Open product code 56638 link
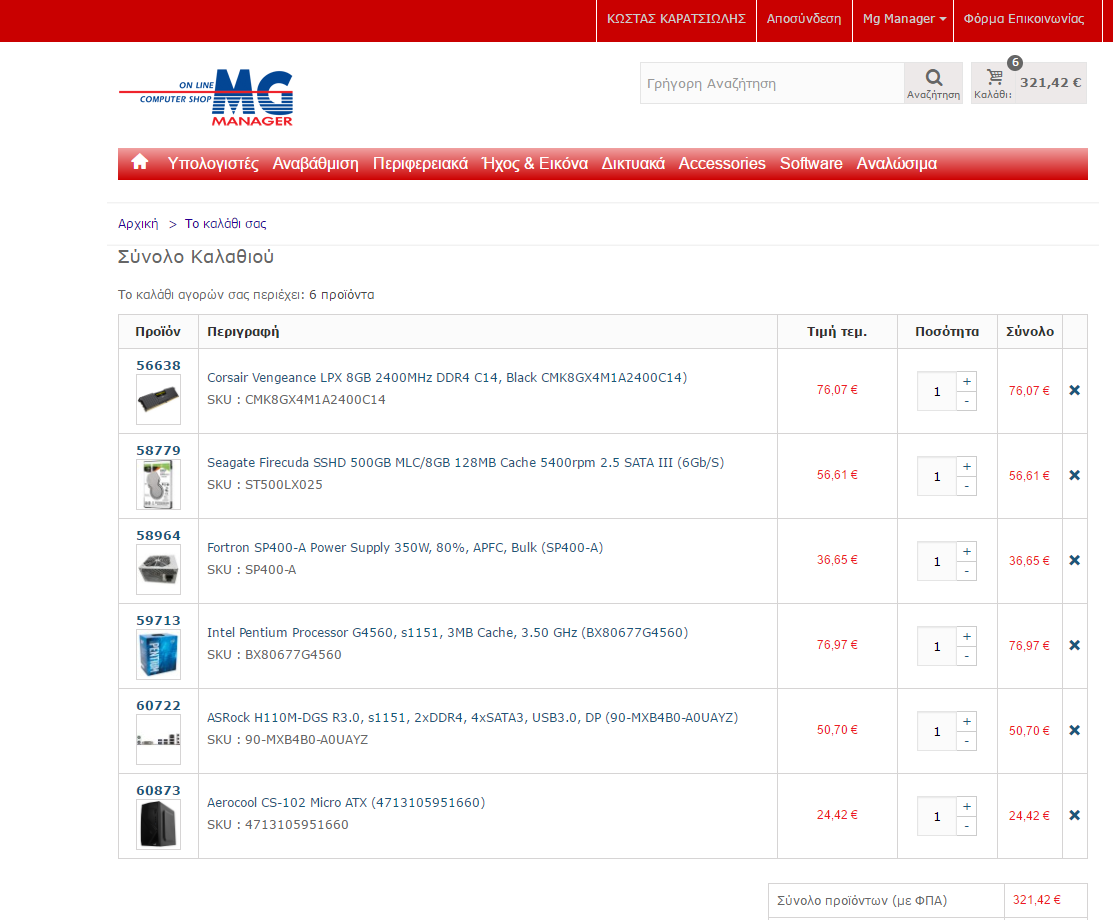This screenshot has width=1113, height=920. tap(158, 366)
